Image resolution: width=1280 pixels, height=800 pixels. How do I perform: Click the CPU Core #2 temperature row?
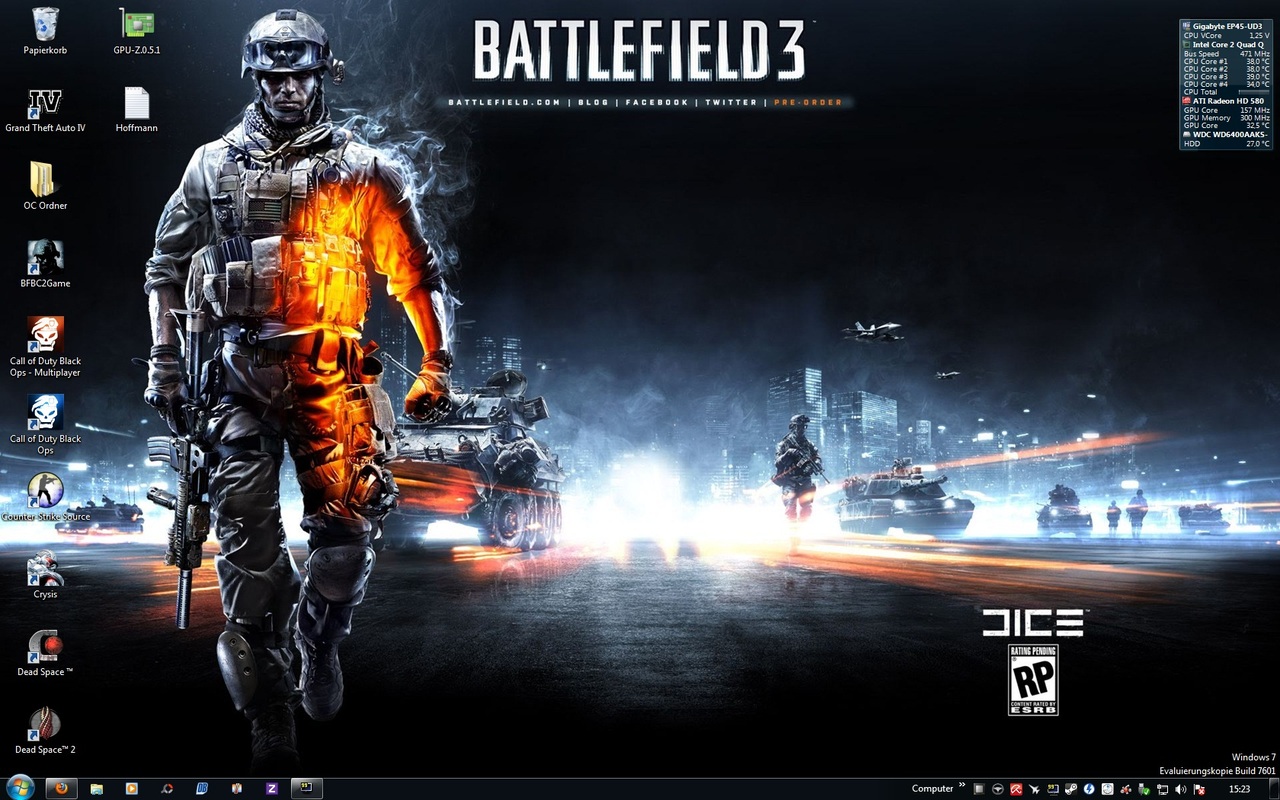pos(1226,69)
